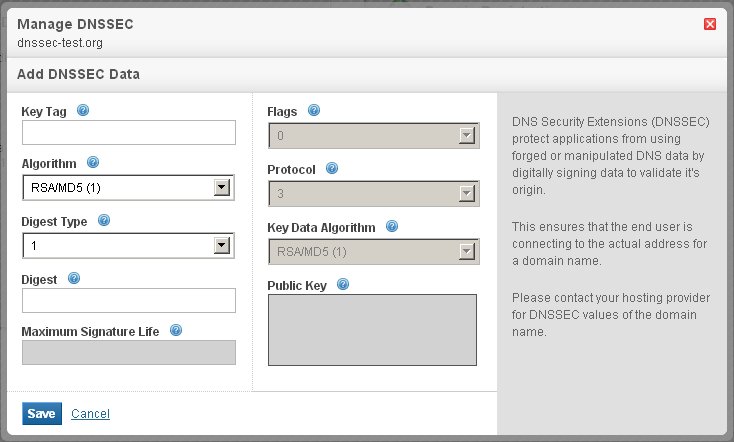
Task: Open help for Key Data Algorithm
Action: (x=392, y=226)
